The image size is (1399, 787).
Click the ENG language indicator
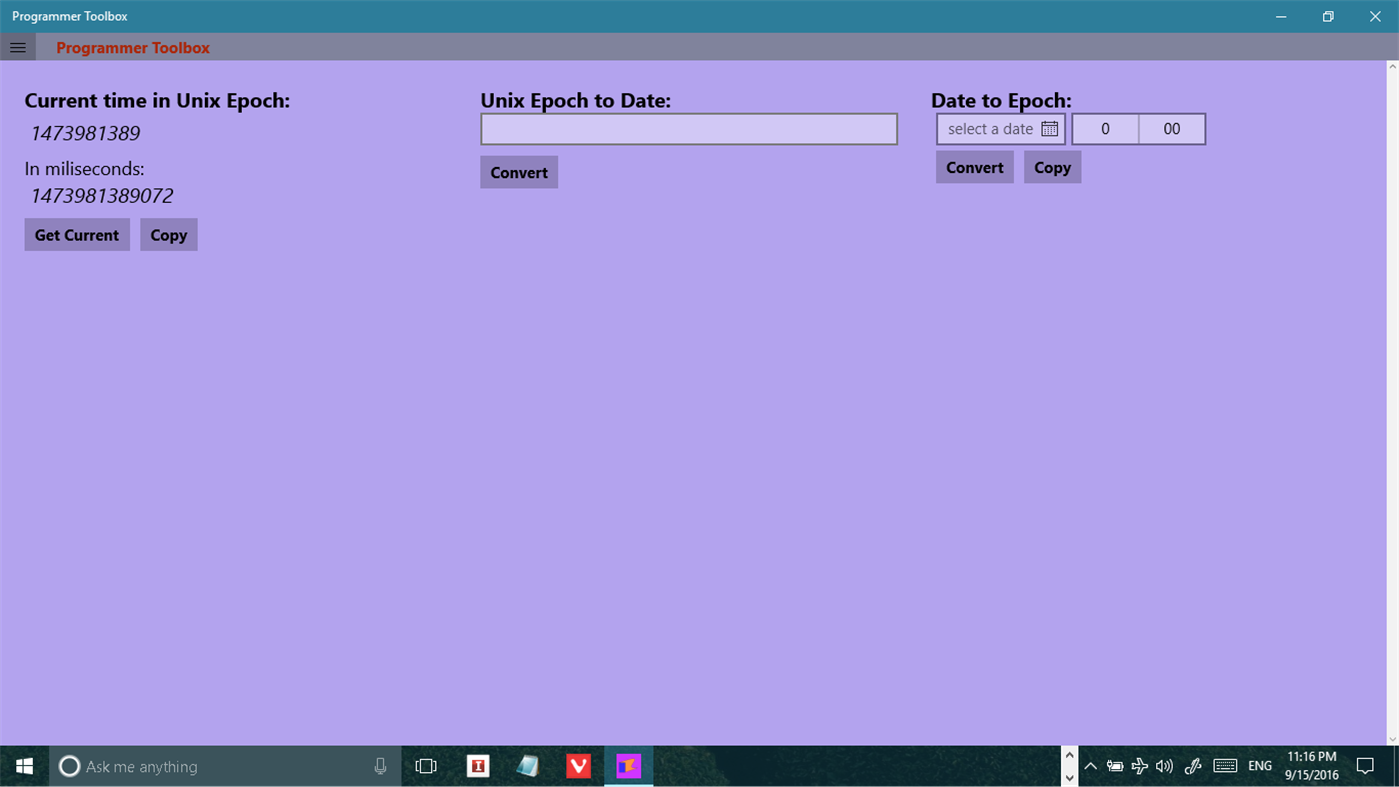coord(1260,766)
